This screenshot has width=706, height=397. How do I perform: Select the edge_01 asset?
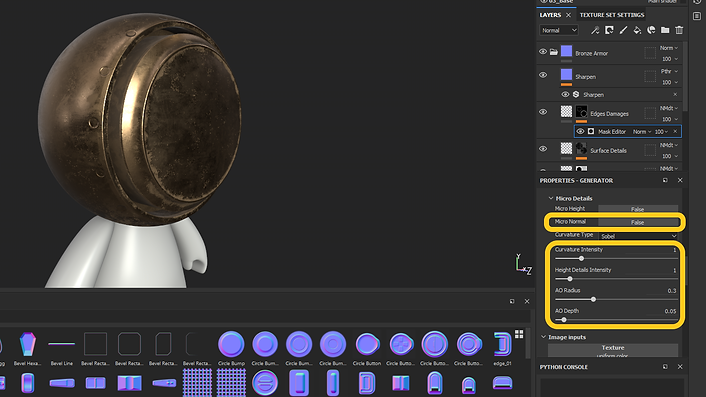pos(502,349)
